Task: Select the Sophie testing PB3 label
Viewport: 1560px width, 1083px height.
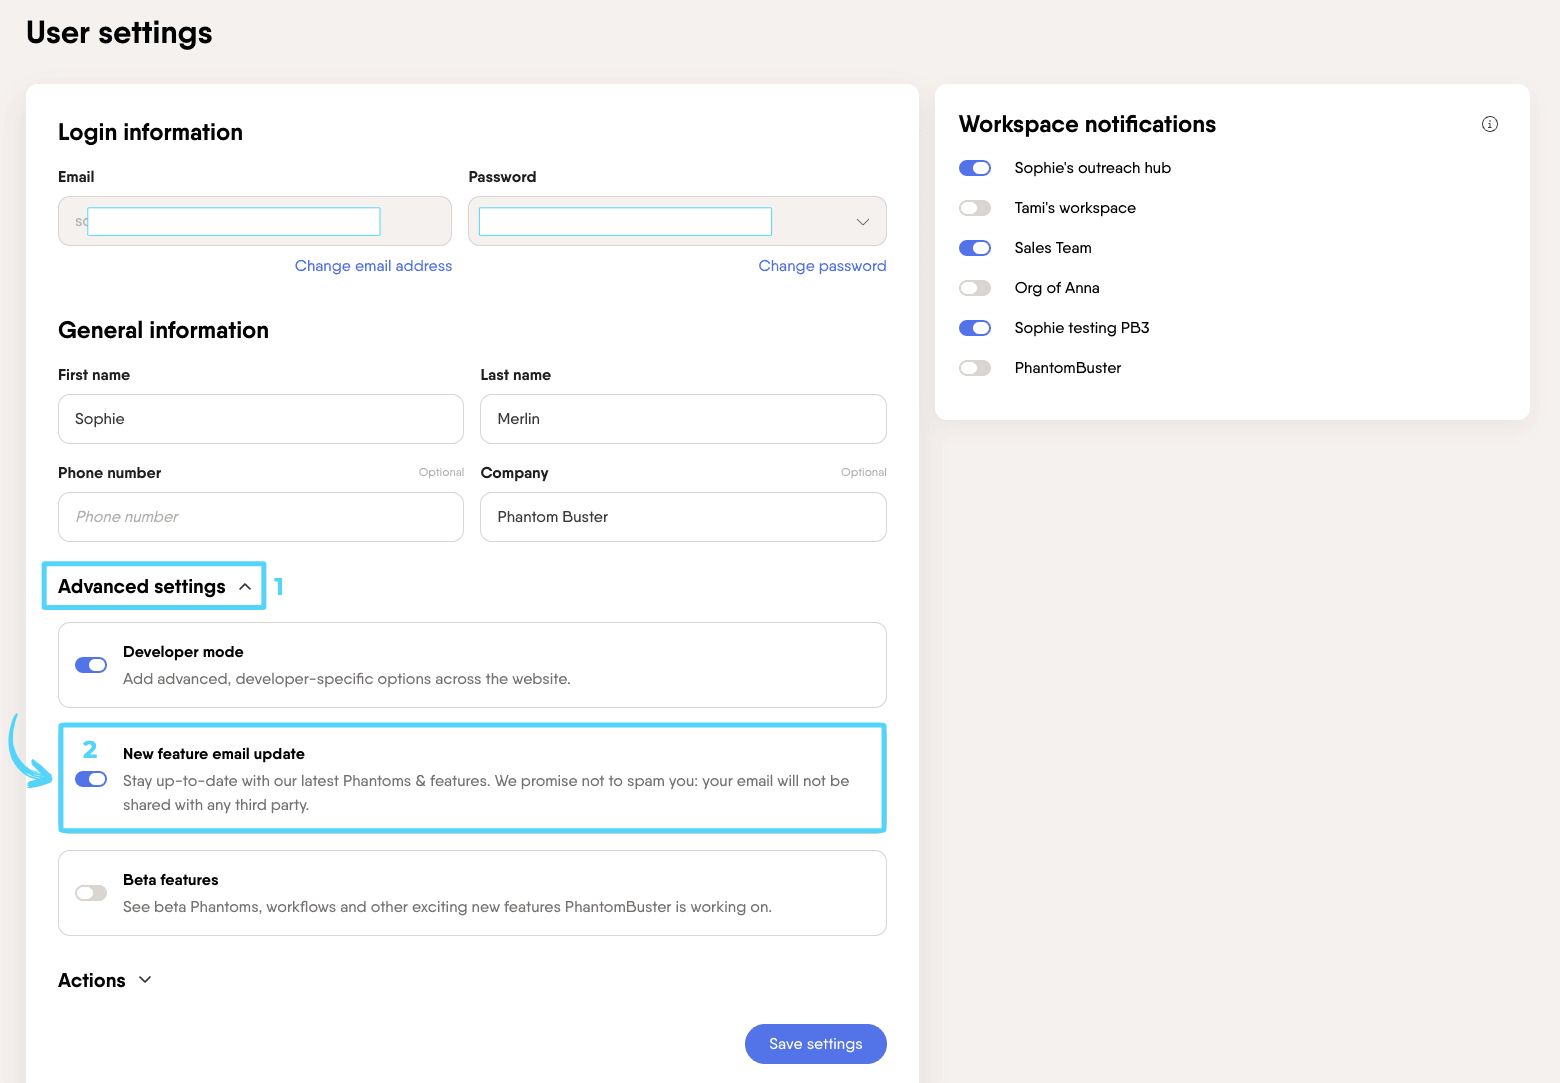Action: click(1082, 328)
